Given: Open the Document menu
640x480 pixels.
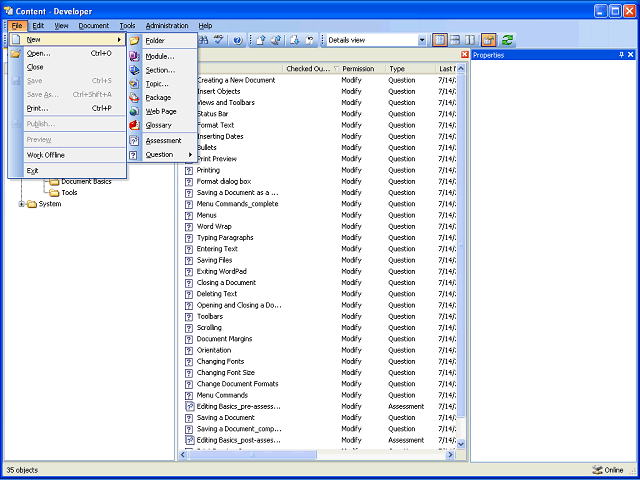Looking at the screenshot, I should click(x=93, y=26).
